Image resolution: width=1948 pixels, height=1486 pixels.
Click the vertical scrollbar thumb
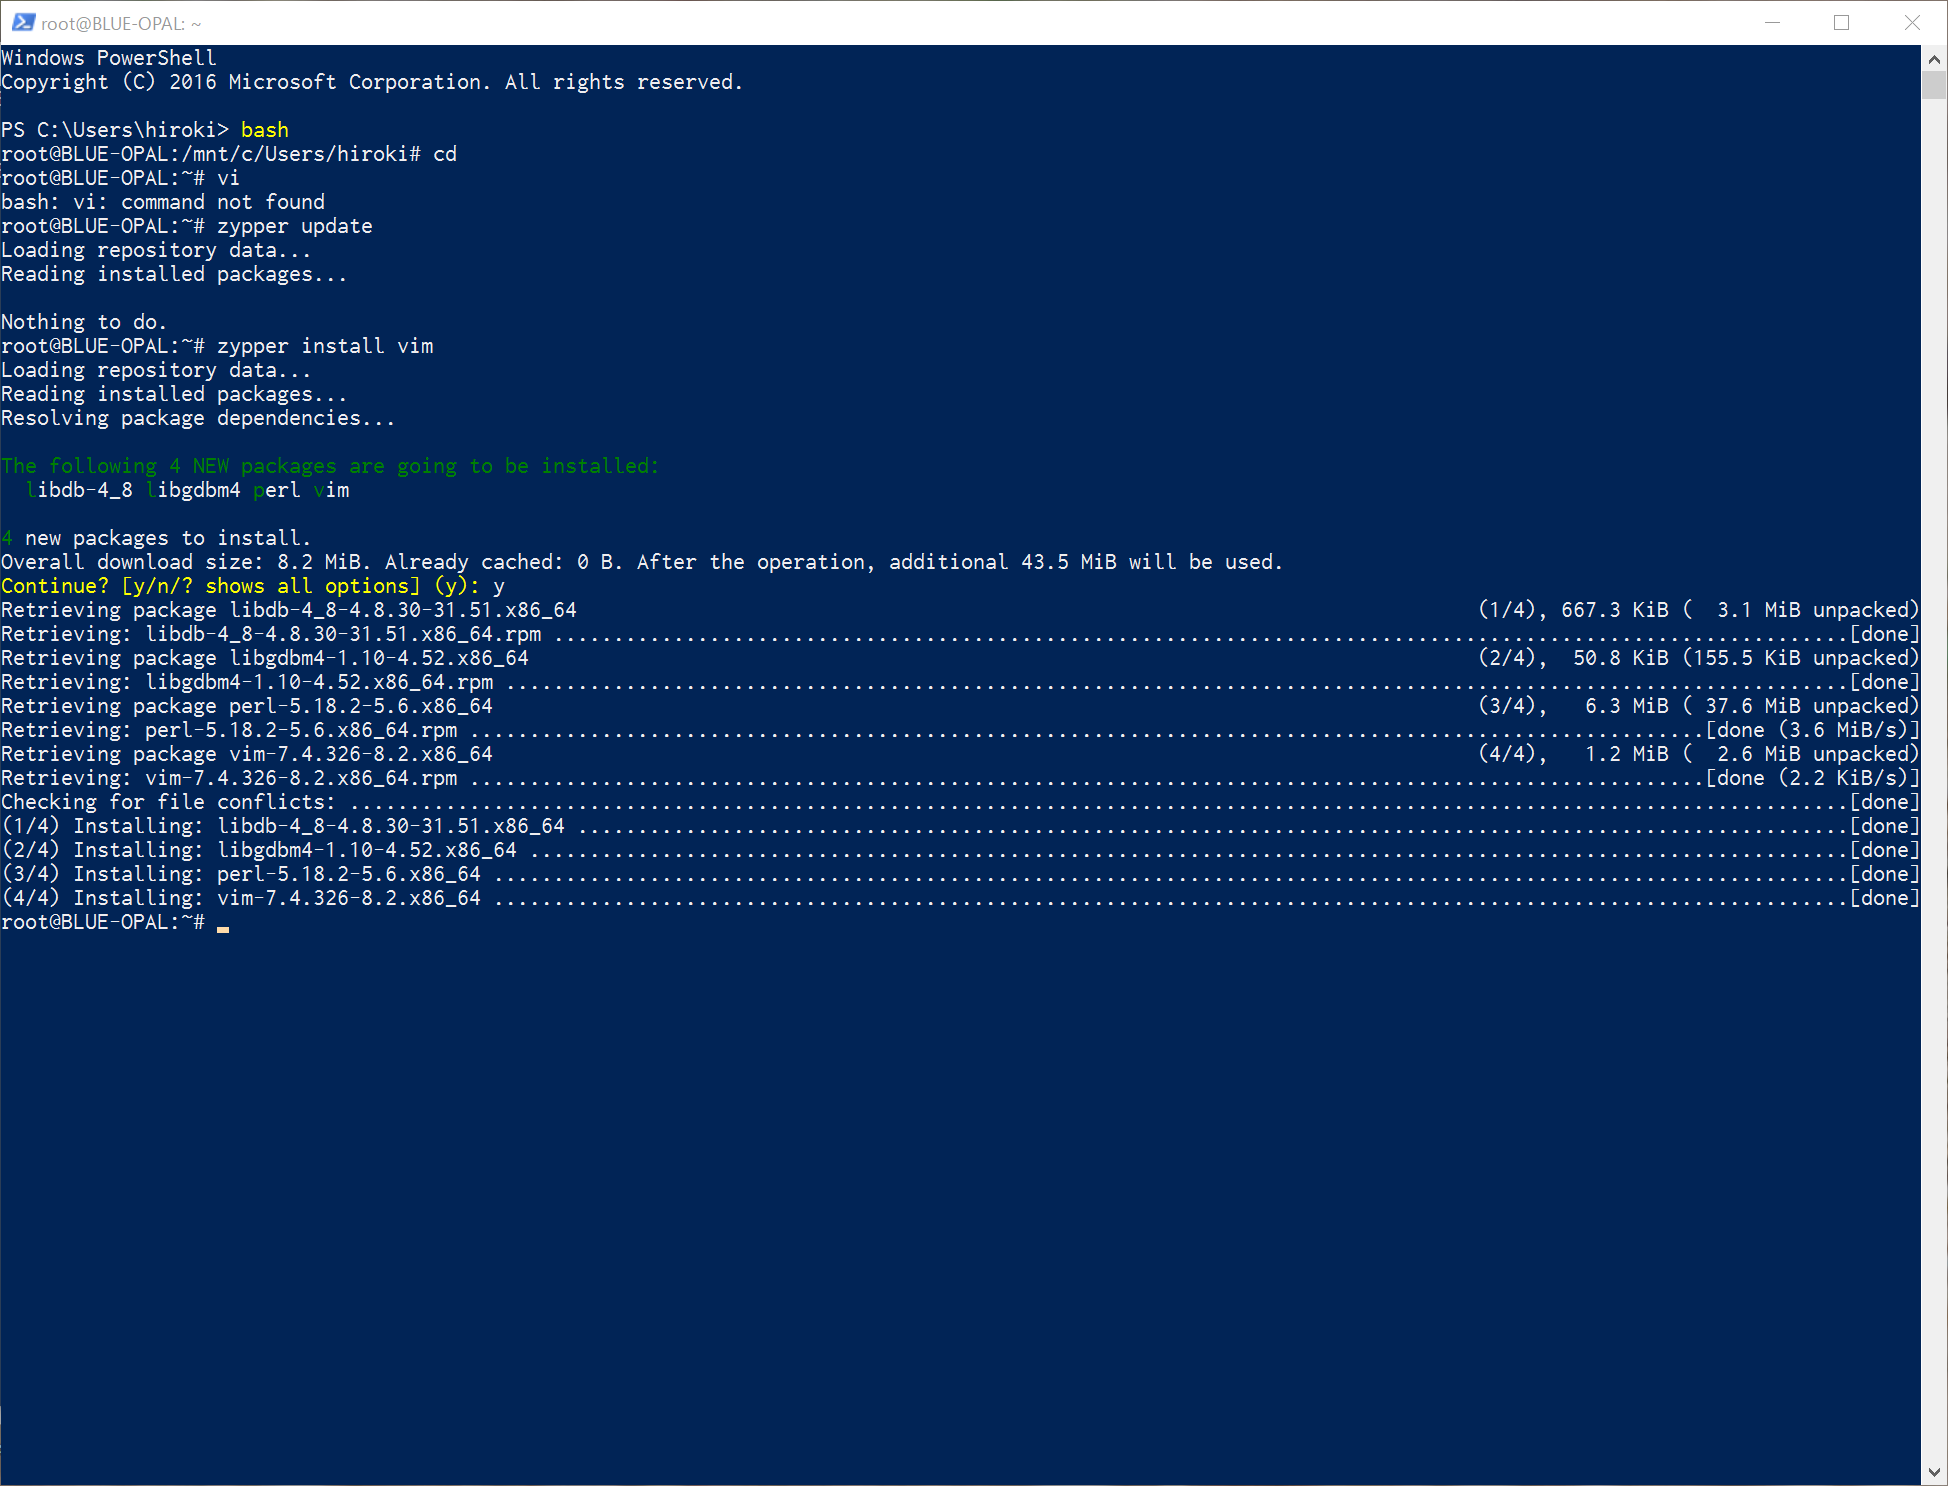(x=1934, y=86)
